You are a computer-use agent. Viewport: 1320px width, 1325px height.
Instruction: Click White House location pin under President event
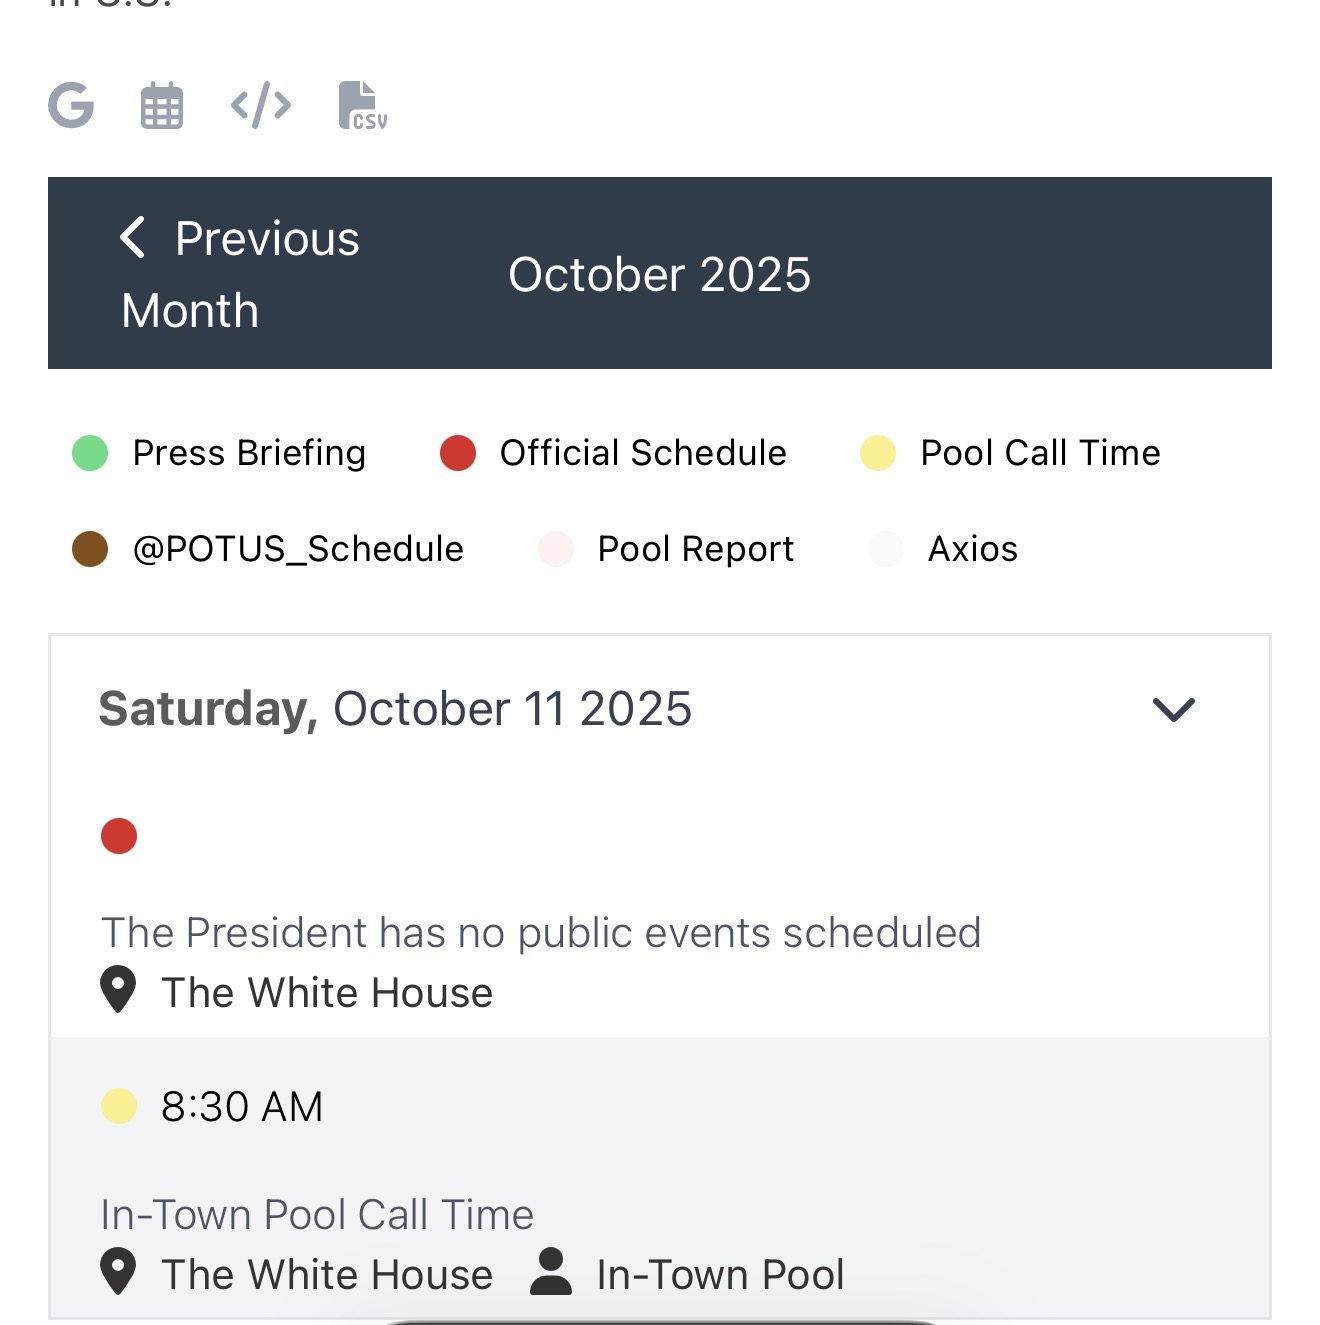(118, 990)
